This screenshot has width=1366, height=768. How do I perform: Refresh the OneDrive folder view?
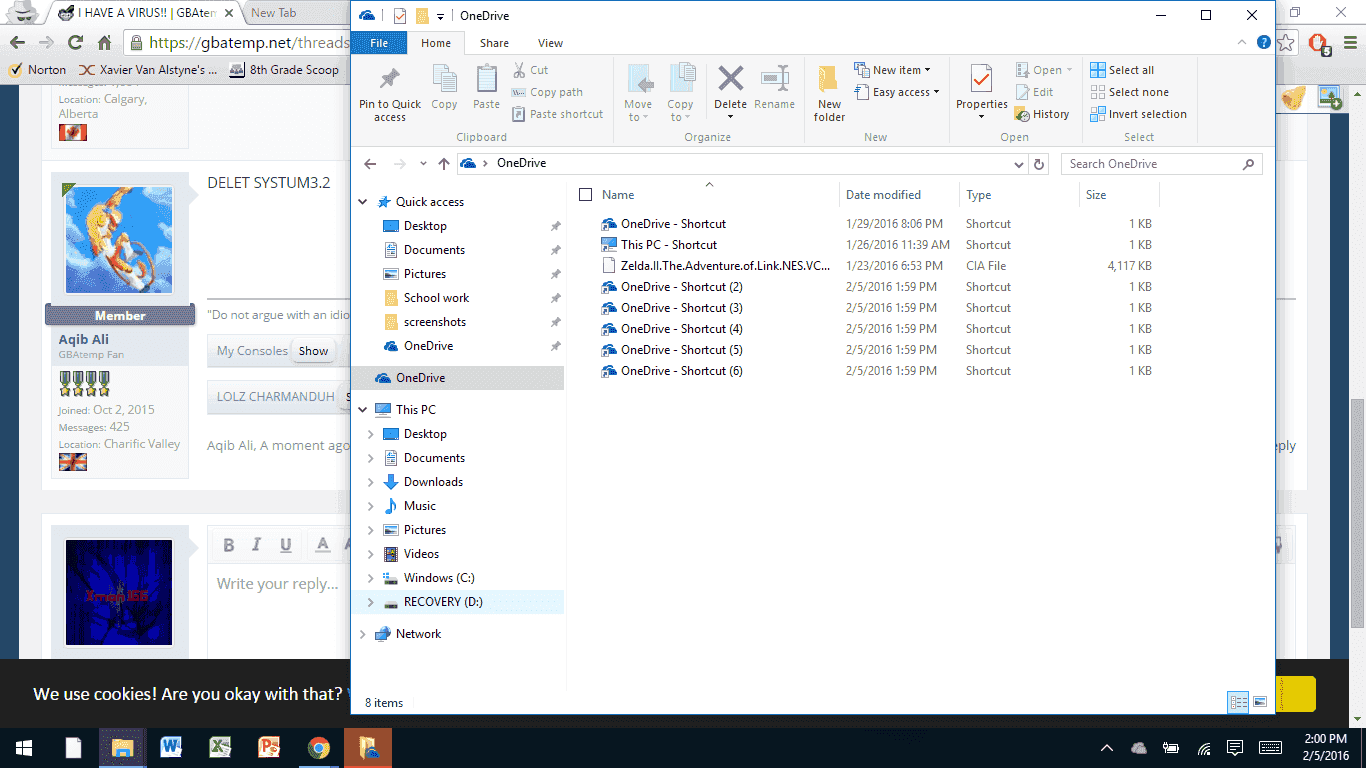coord(1039,164)
